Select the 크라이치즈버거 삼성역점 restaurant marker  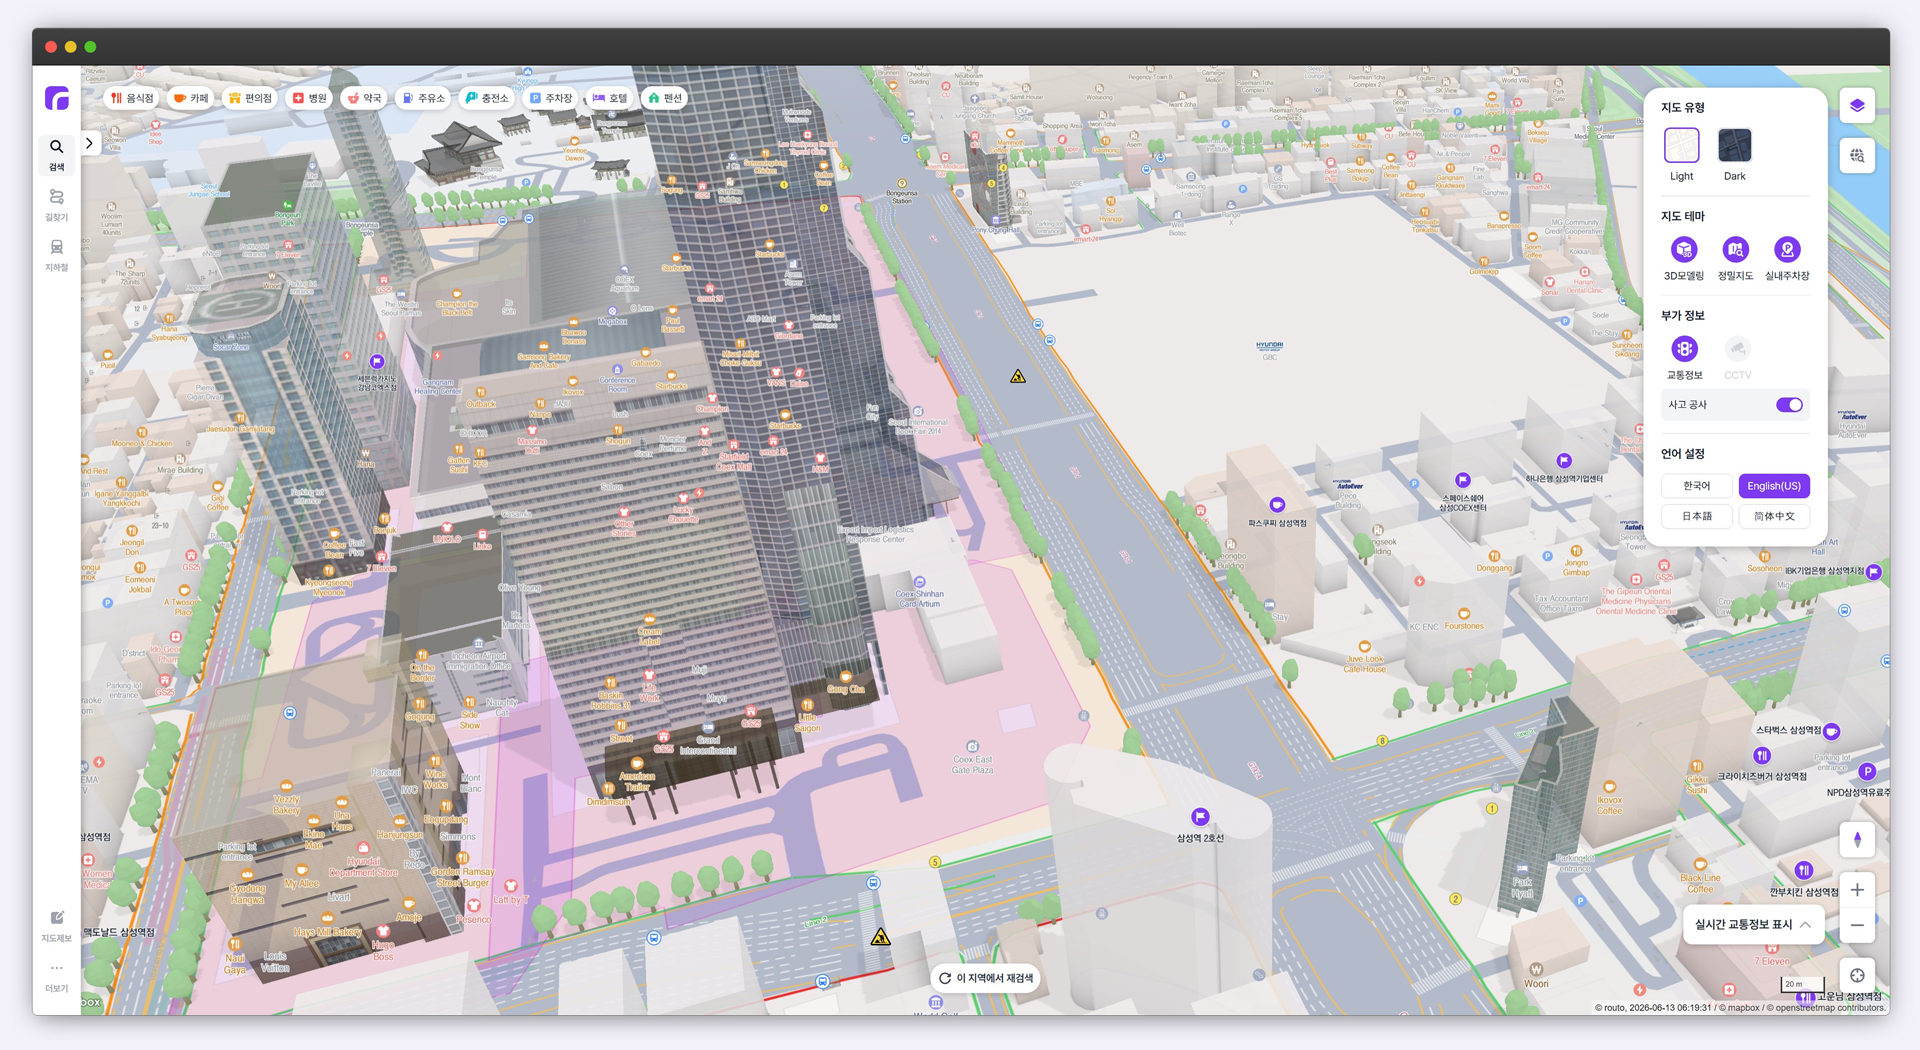tap(1762, 756)
